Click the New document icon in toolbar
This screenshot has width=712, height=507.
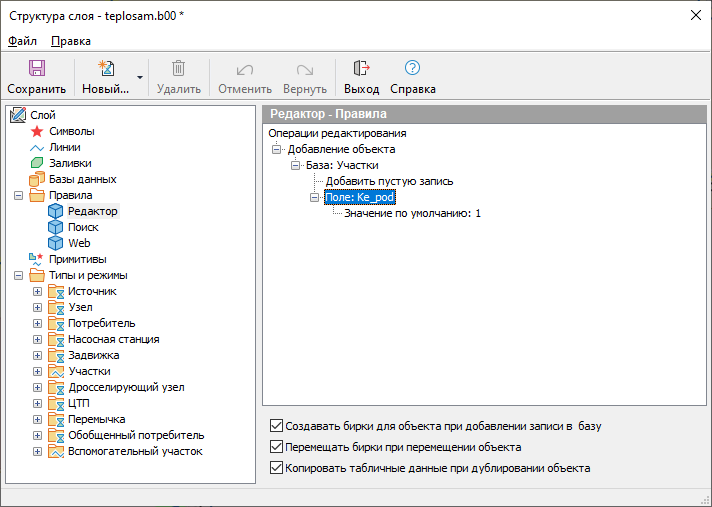(x=106, y=69)
